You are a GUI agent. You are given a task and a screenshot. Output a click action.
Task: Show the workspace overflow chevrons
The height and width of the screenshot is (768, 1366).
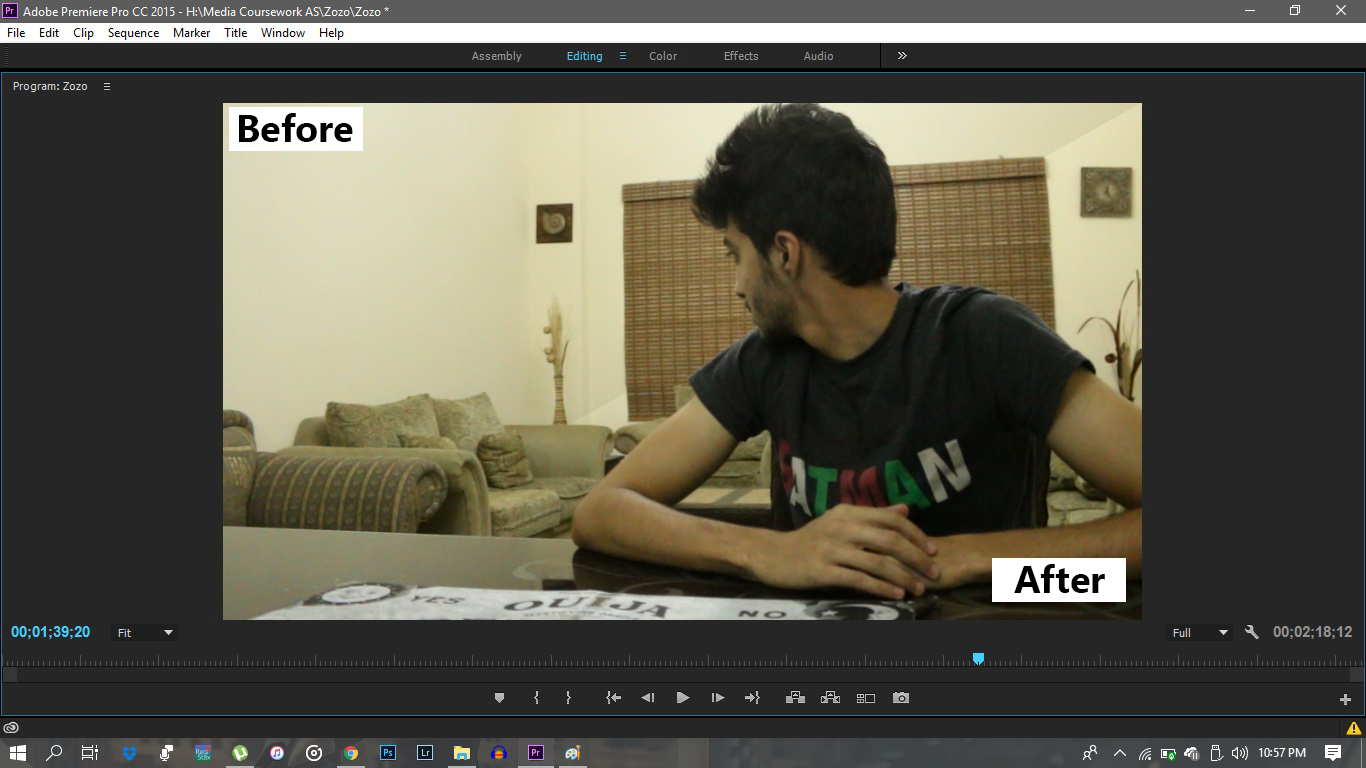(x=902, y=56)
